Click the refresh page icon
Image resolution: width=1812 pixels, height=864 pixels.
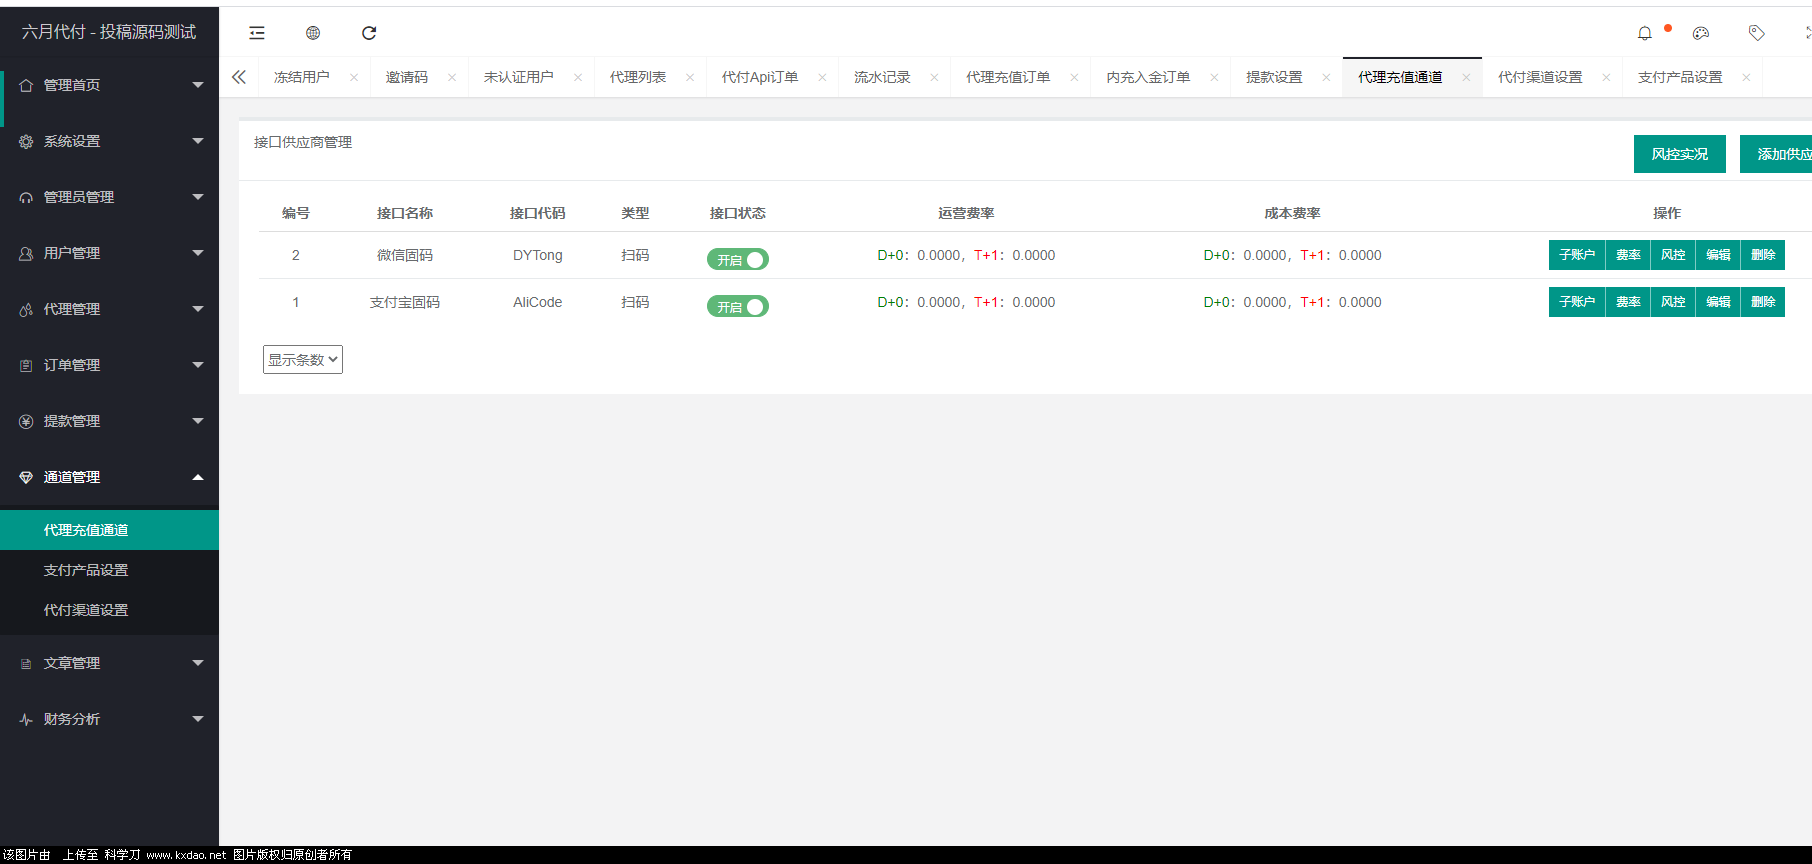click(369, 33)
